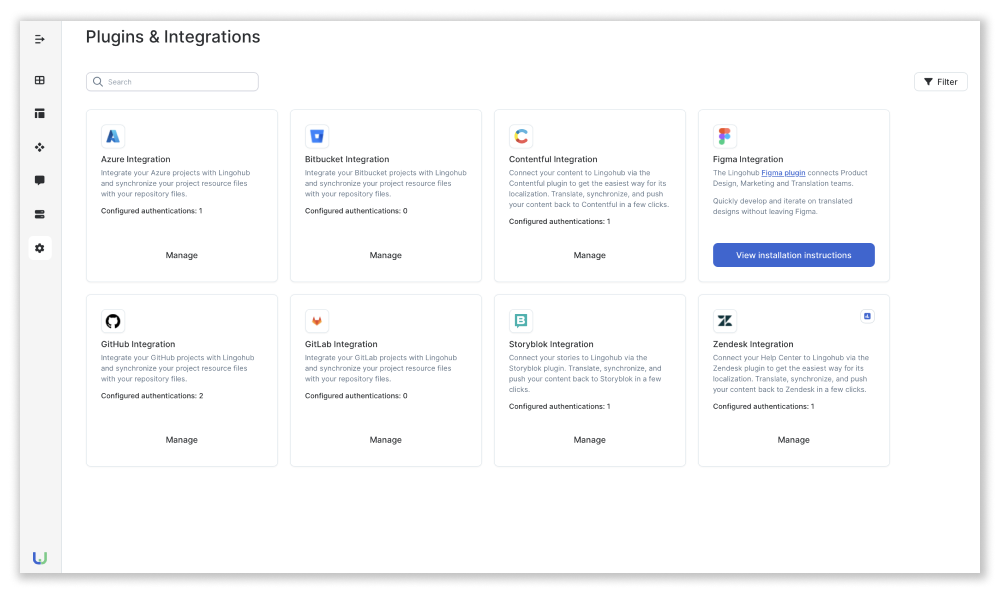Manage the GitLab Integration
This screenshot has height=594, width=1000.
pos(386,440)
